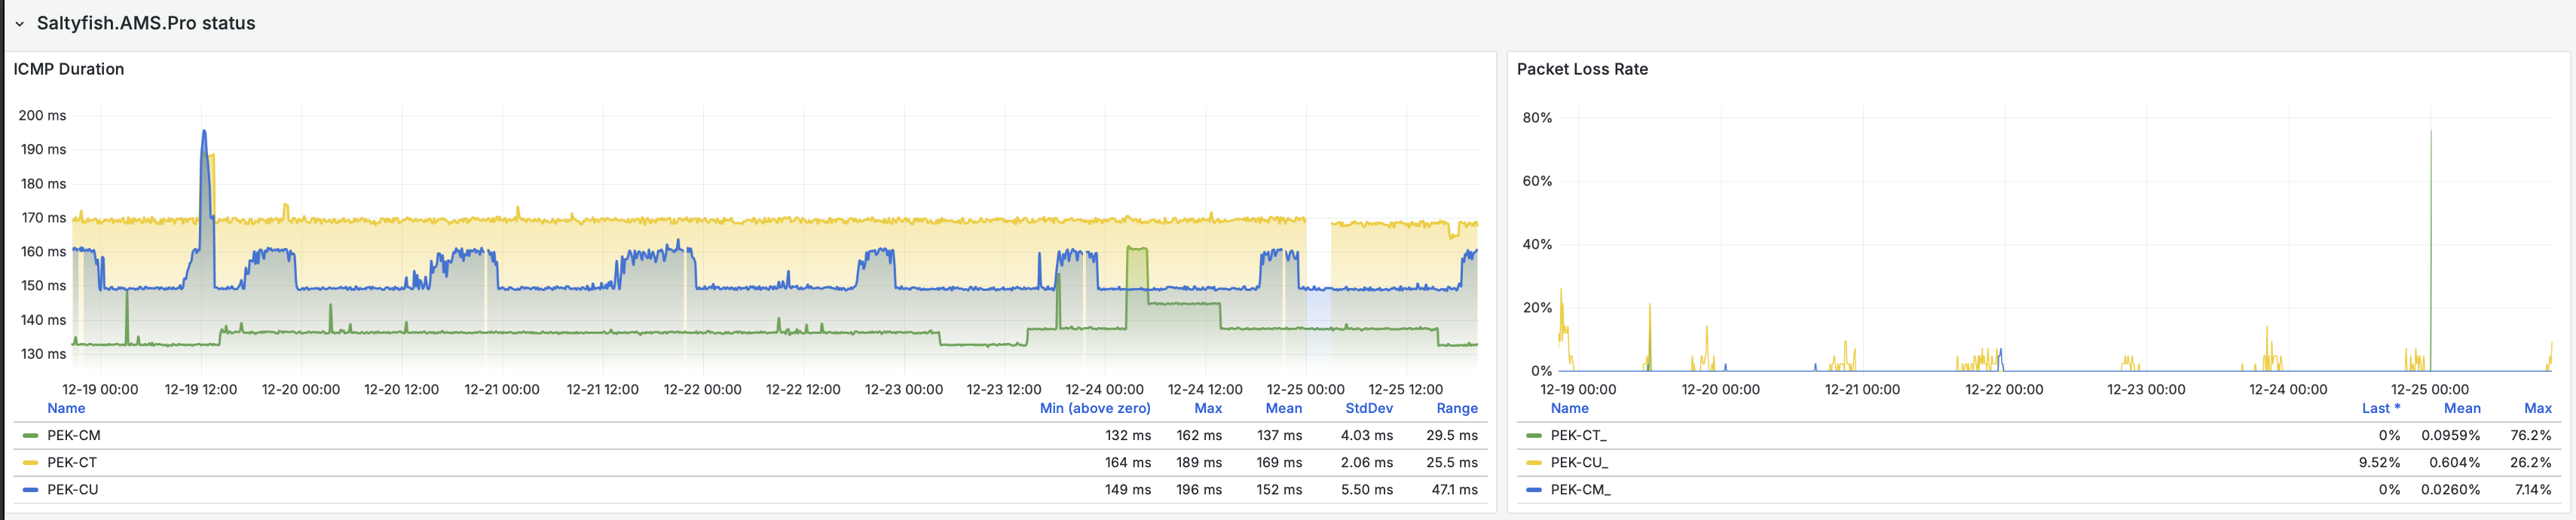Sort ICMP legend by Max column
The image size is (2576, 520).
[1207, 408]
